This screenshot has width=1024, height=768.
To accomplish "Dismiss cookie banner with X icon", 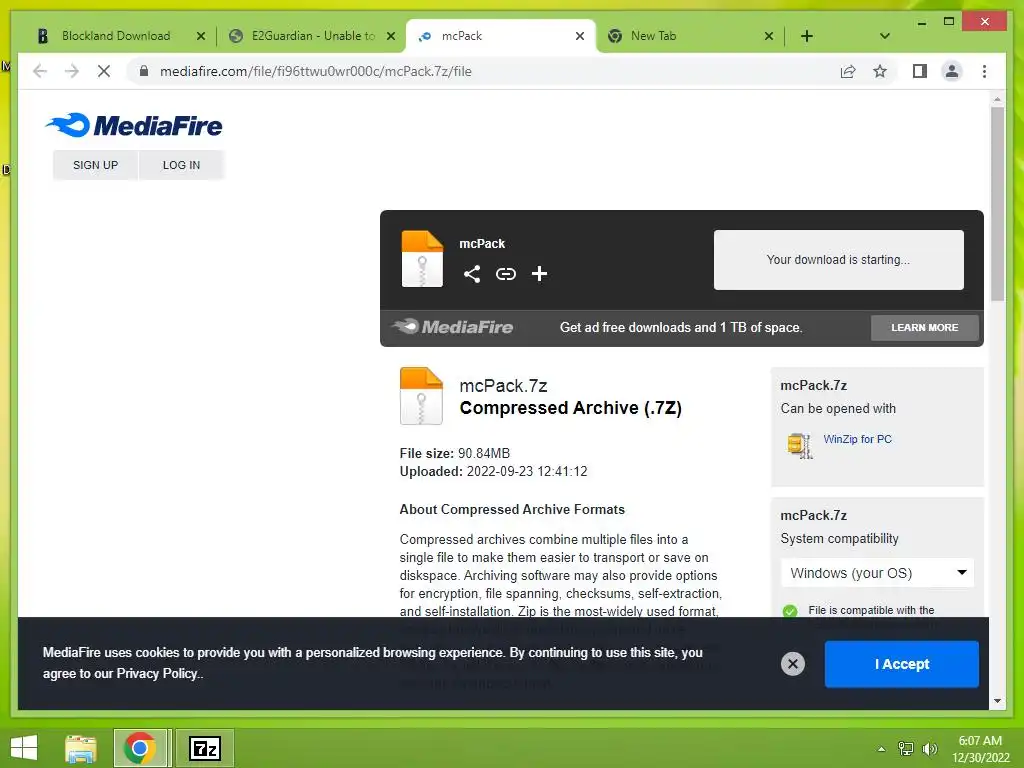I will [x=793, y=664].
